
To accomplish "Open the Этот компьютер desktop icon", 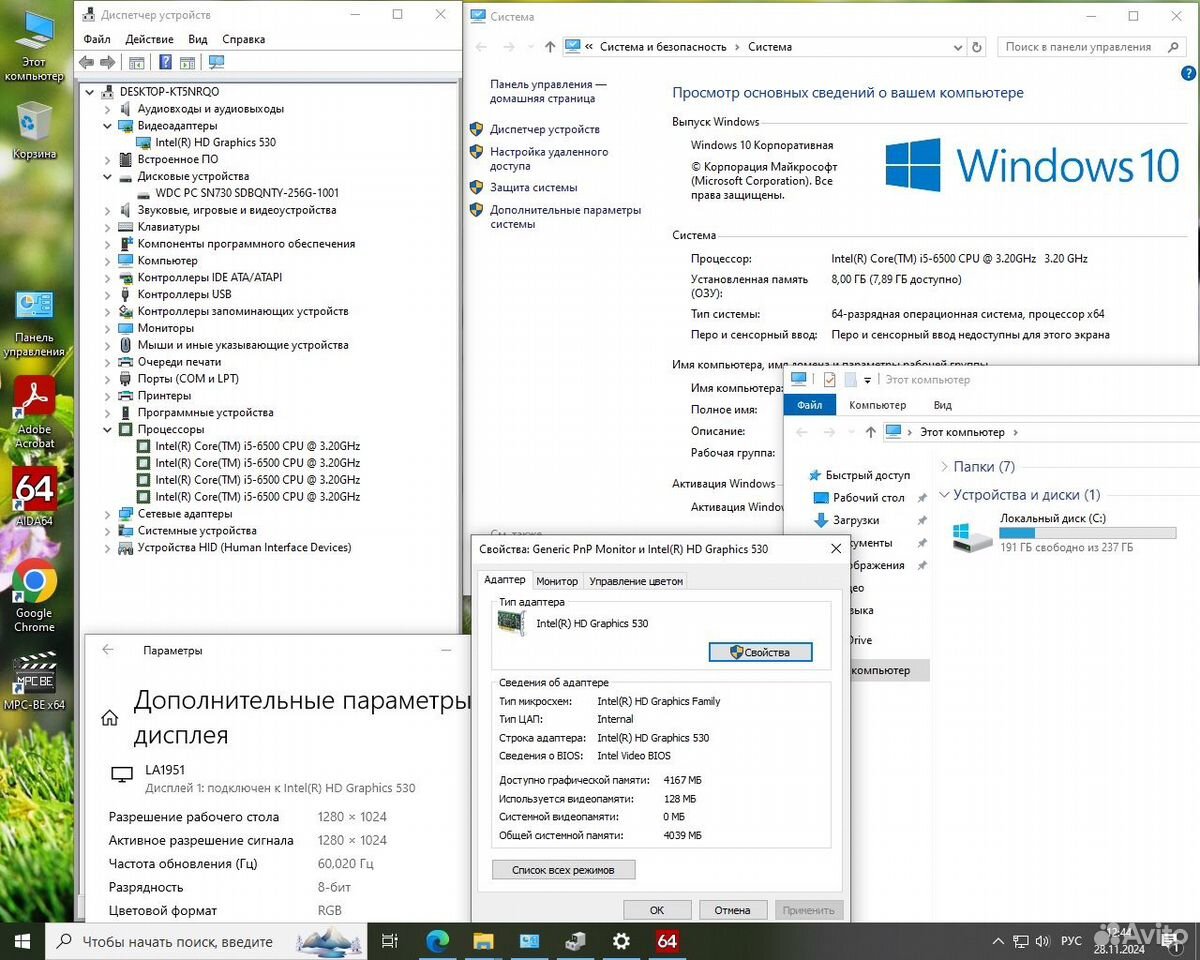I will 34,45.
